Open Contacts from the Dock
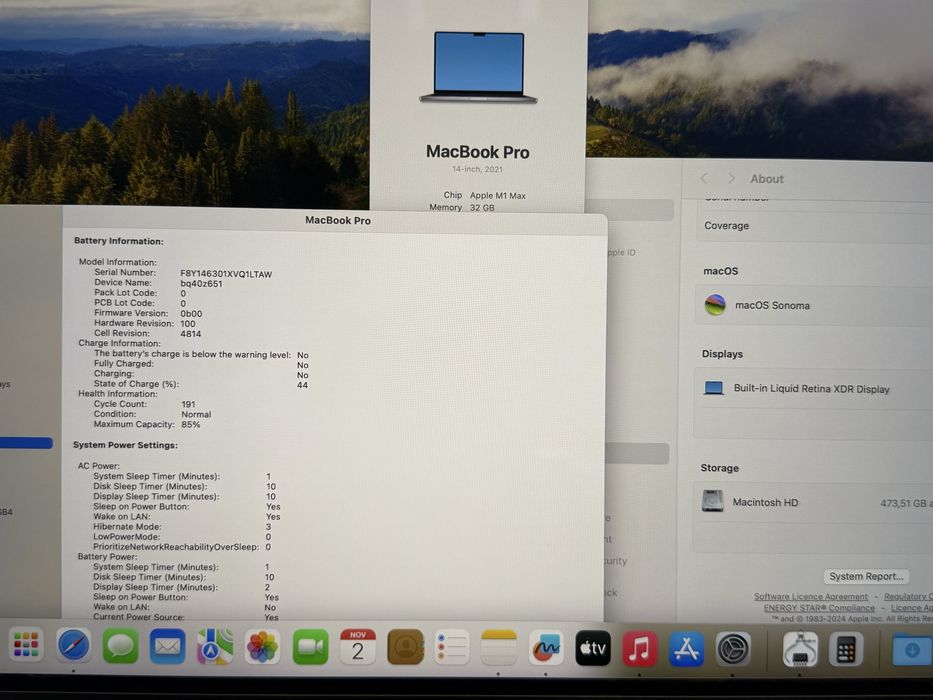The height and width of the screenshot is (700, 933). coord(405,647)
